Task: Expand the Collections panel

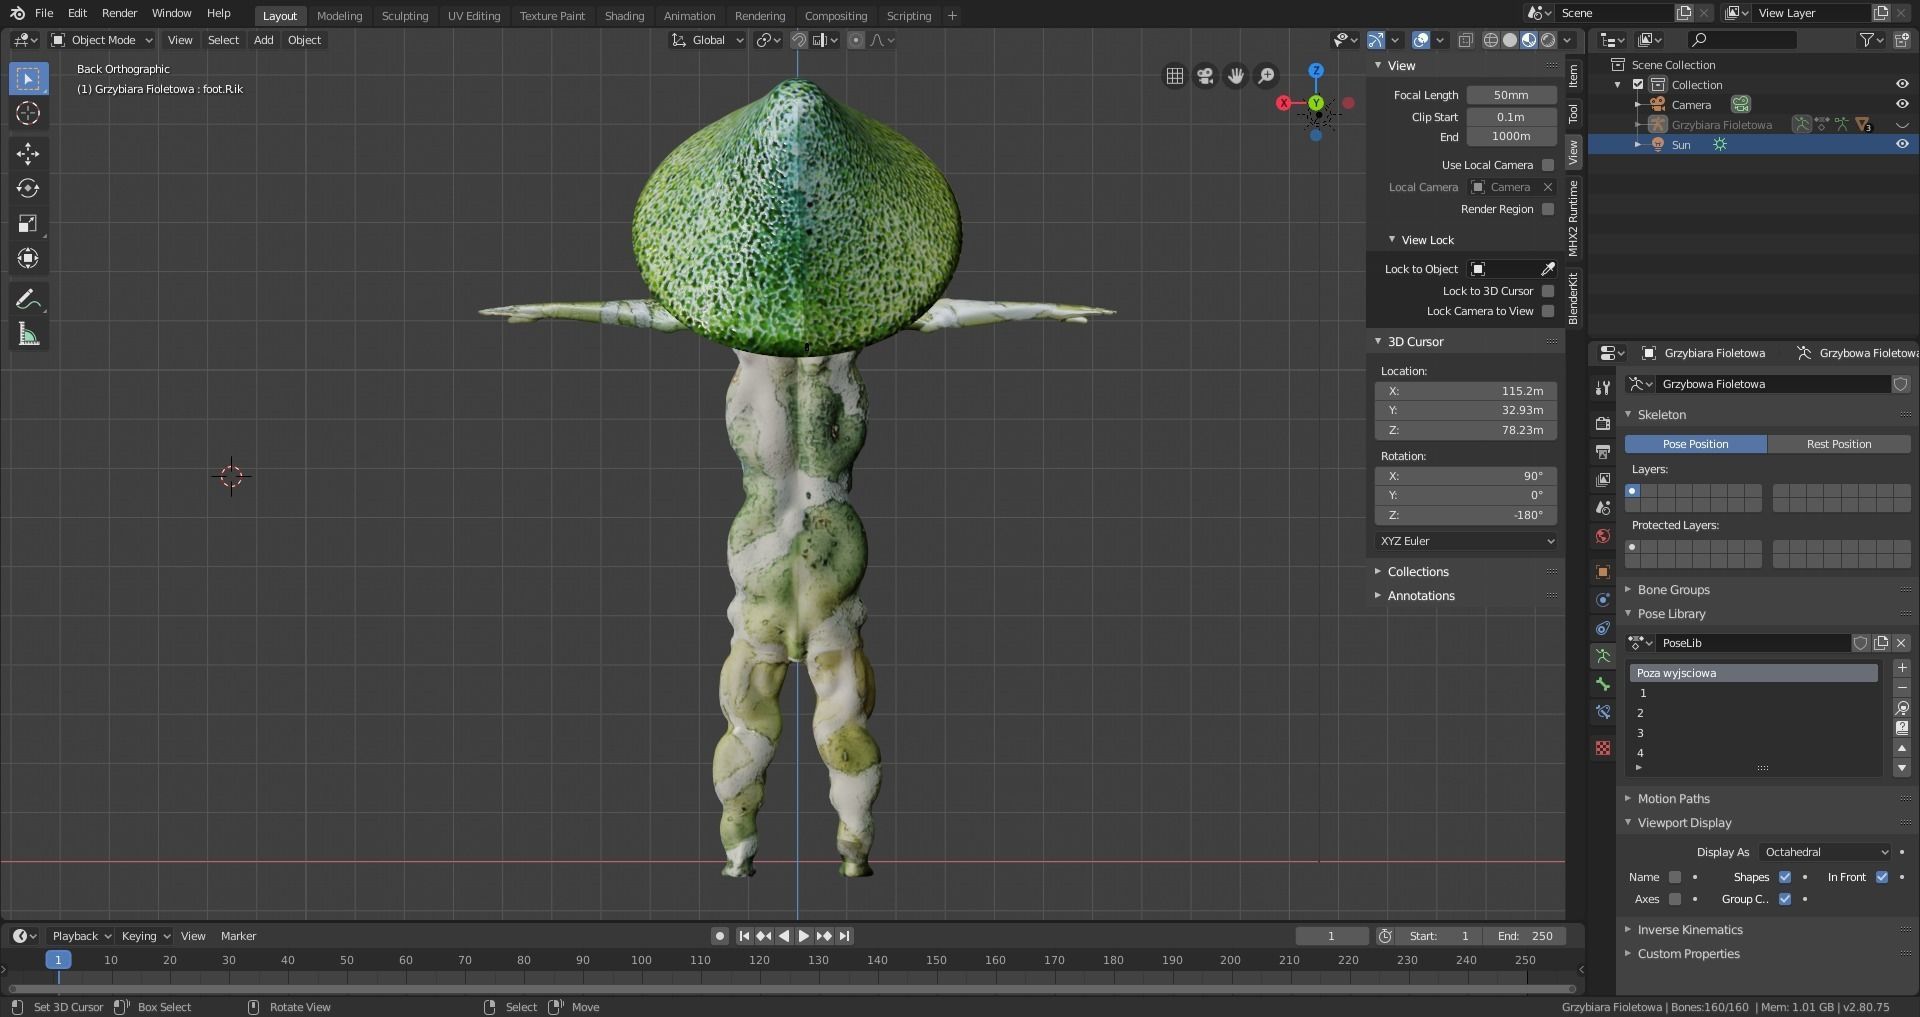Action: pos(1417,572)
